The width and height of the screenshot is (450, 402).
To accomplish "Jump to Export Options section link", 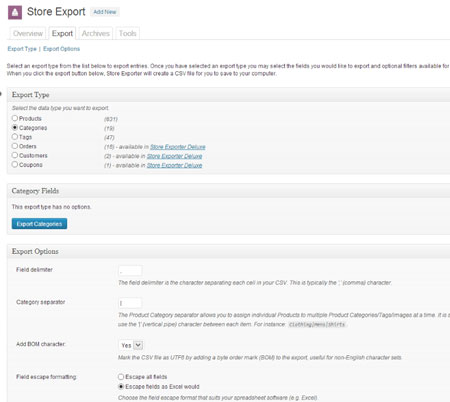I will tap(61, 49).
